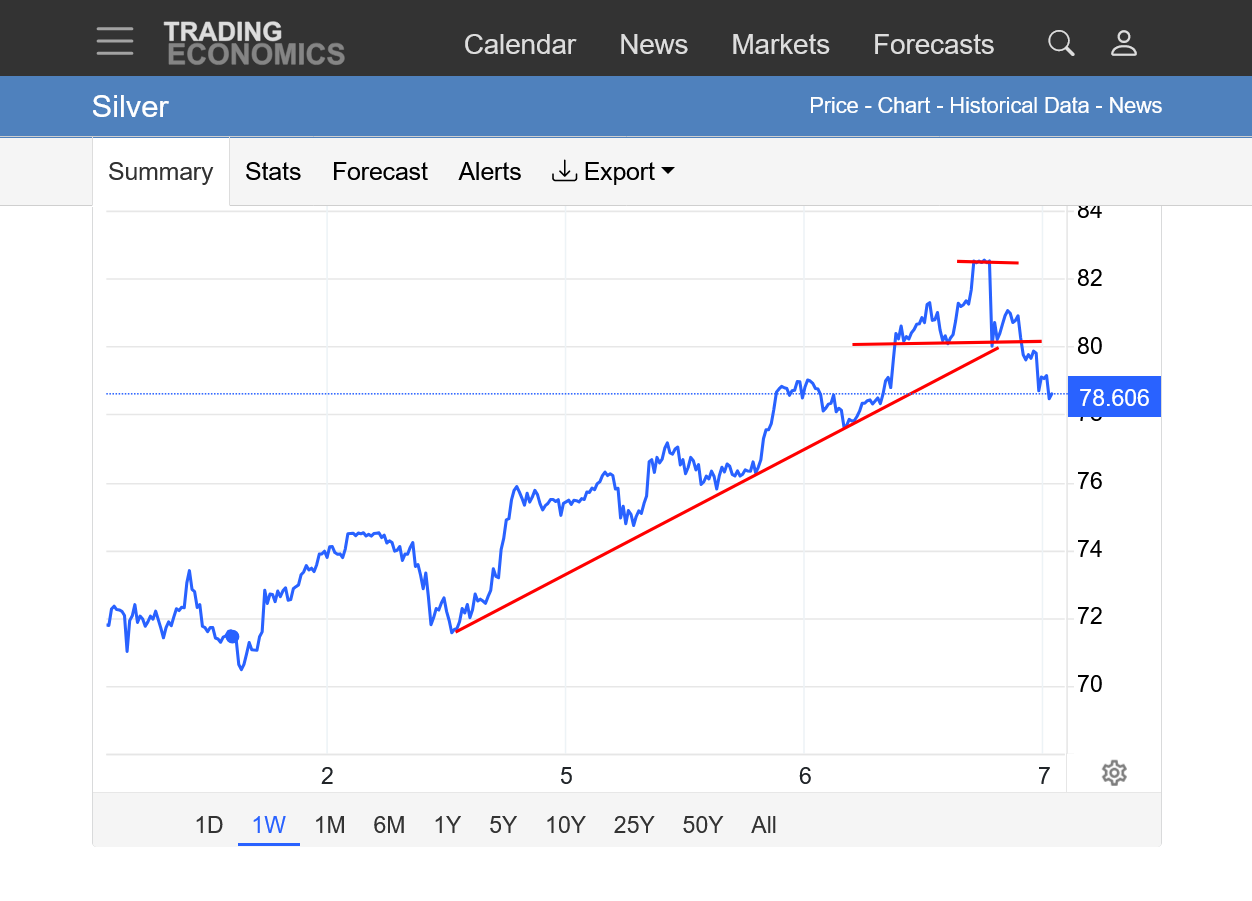Set chart range to 5Y
1252x901 pixels.
coord(503,825)
